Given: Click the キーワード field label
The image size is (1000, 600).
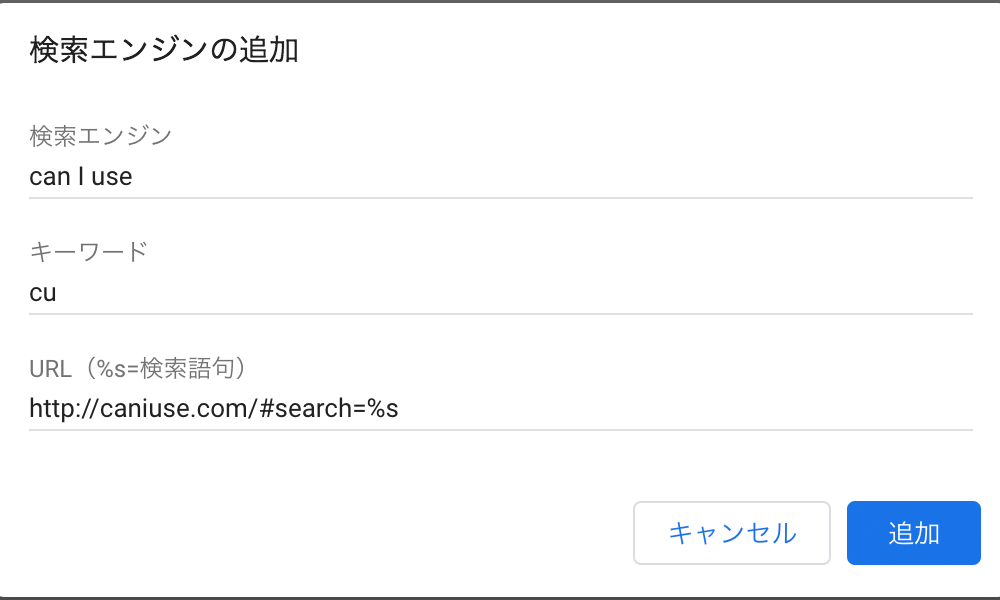Looking at the screenshot, I should click(x=89, y=252).
